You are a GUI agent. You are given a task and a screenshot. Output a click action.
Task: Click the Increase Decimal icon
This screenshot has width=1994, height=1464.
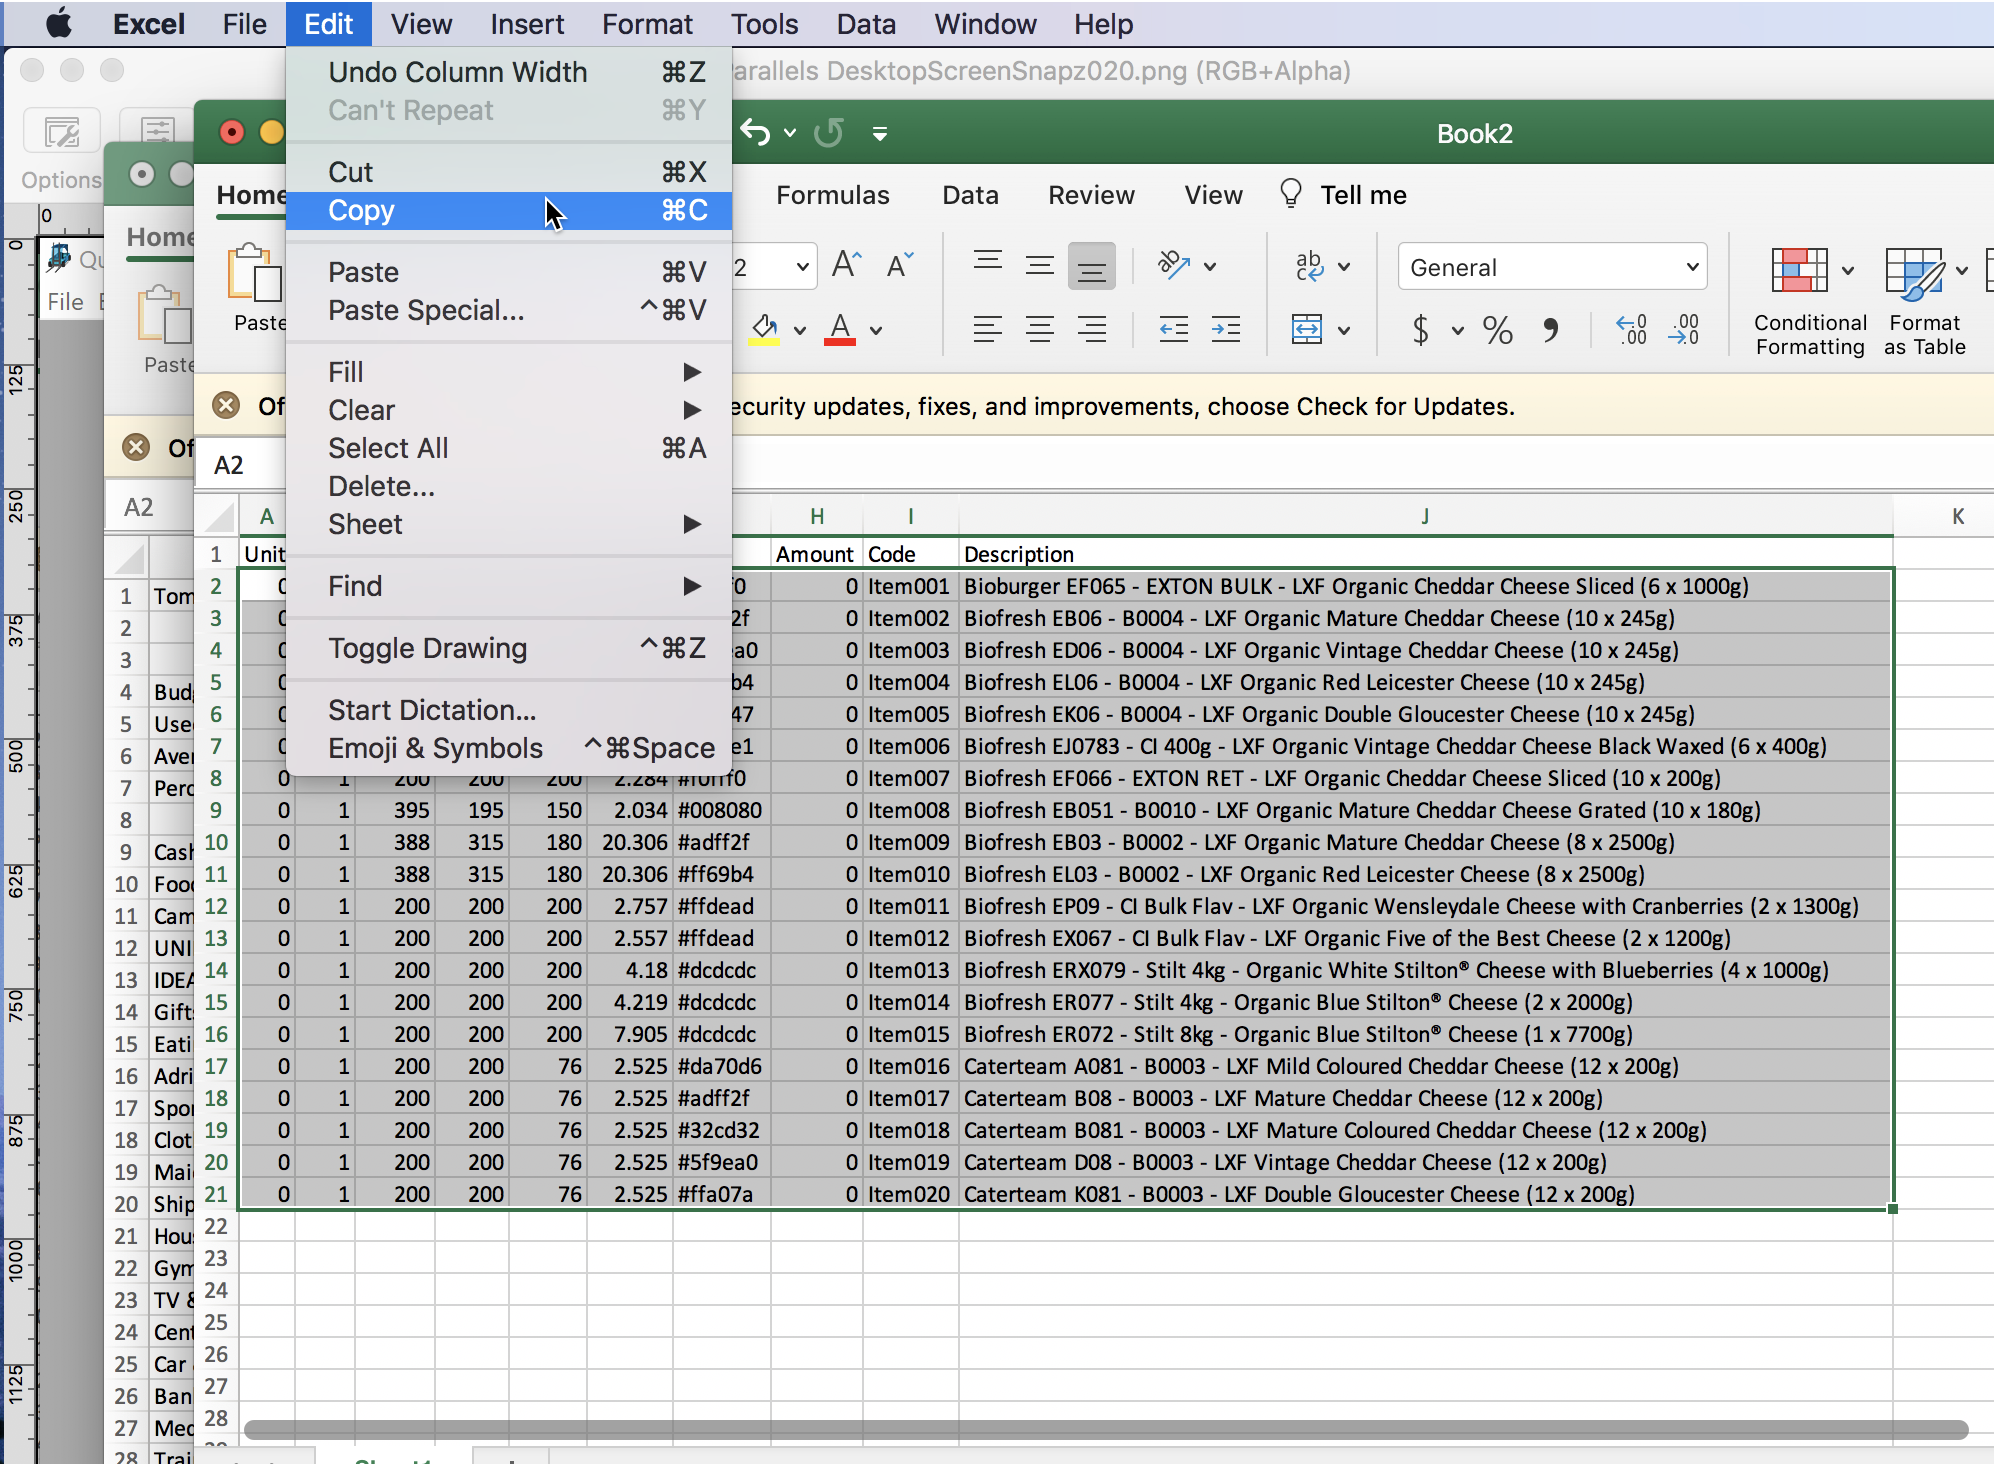pyautogui.click(x=1632, y=329)
